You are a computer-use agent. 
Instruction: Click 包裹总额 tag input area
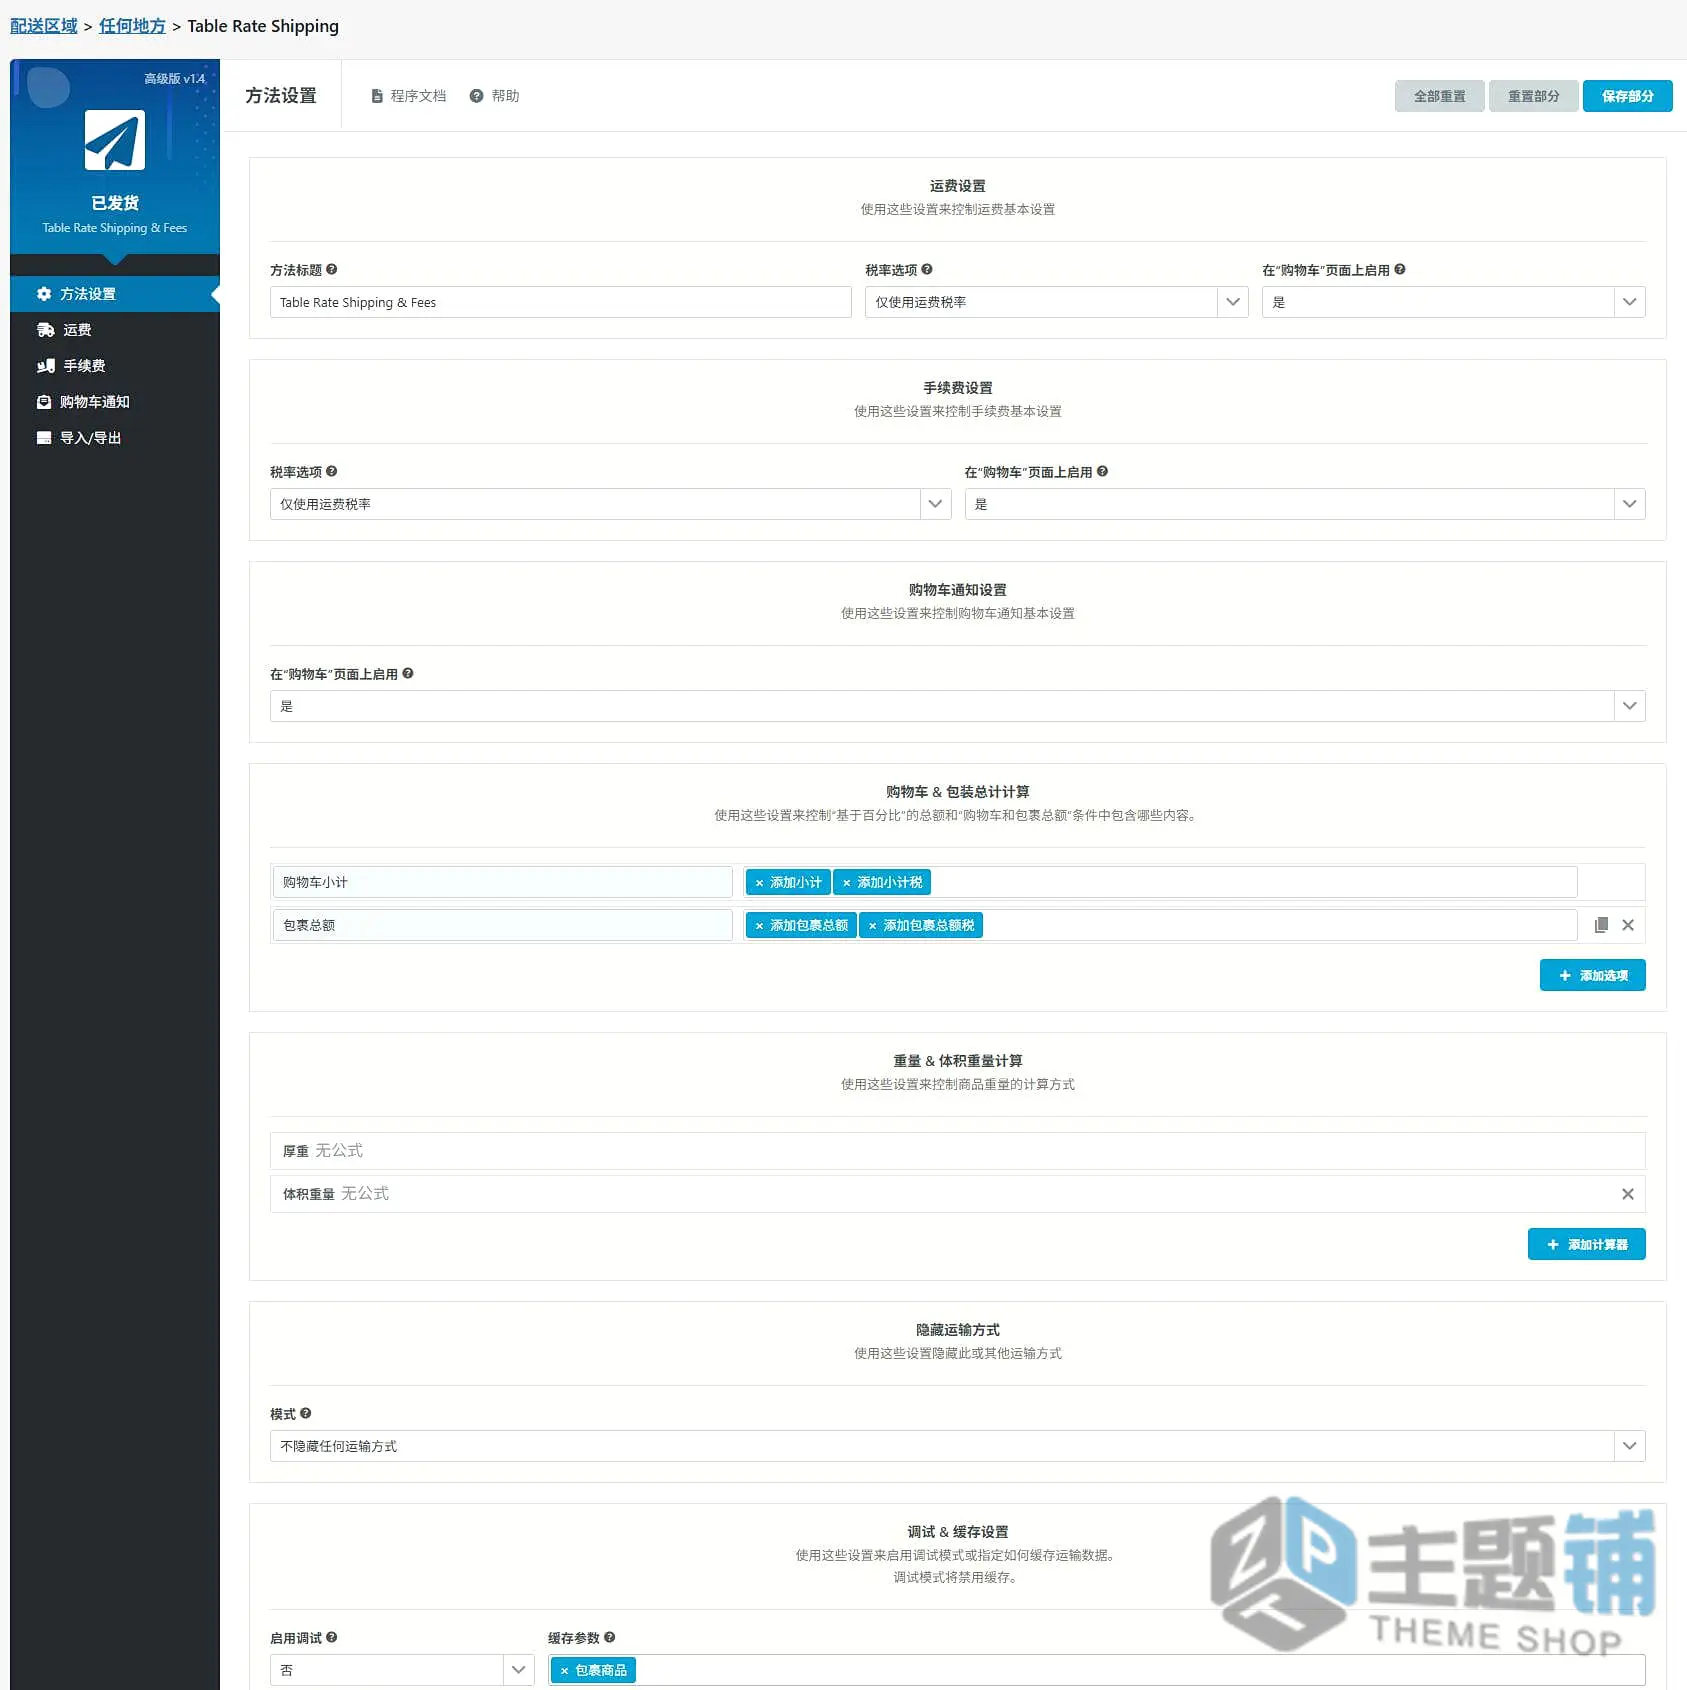point(1160,925)
